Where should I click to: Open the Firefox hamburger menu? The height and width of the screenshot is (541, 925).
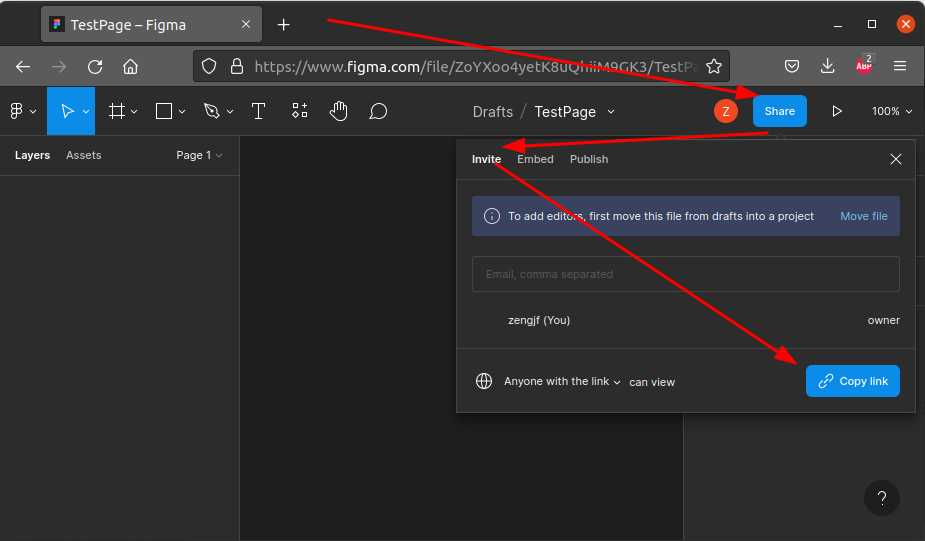(900, 66)
